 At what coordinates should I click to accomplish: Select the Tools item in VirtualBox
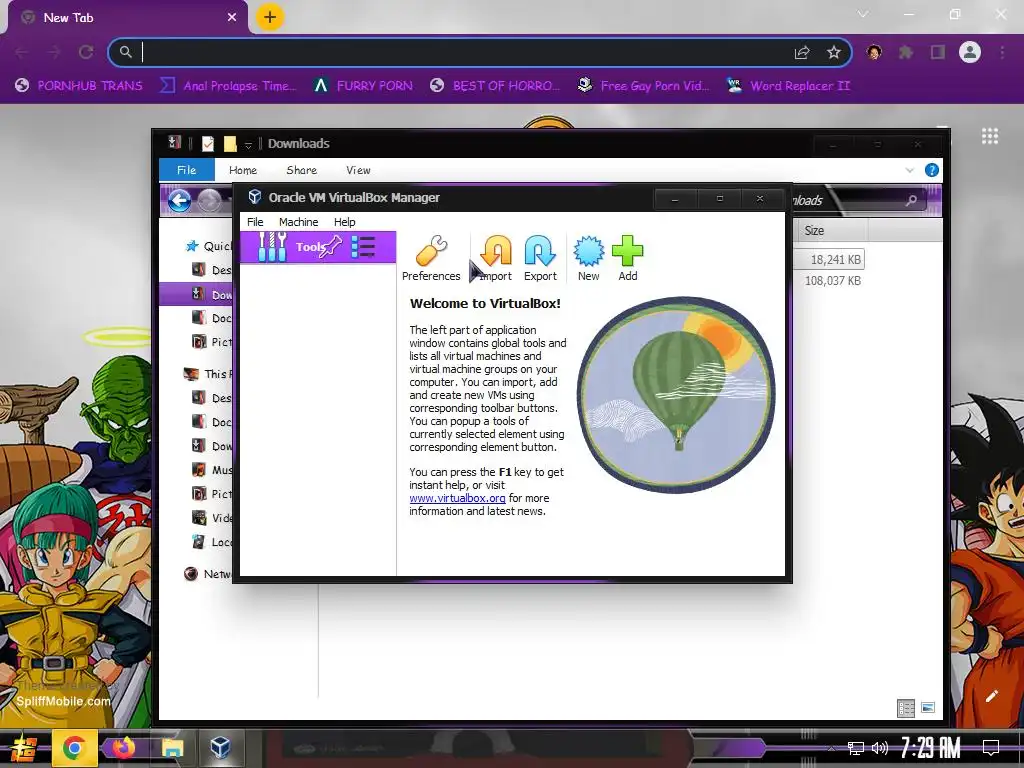point(317,247)
